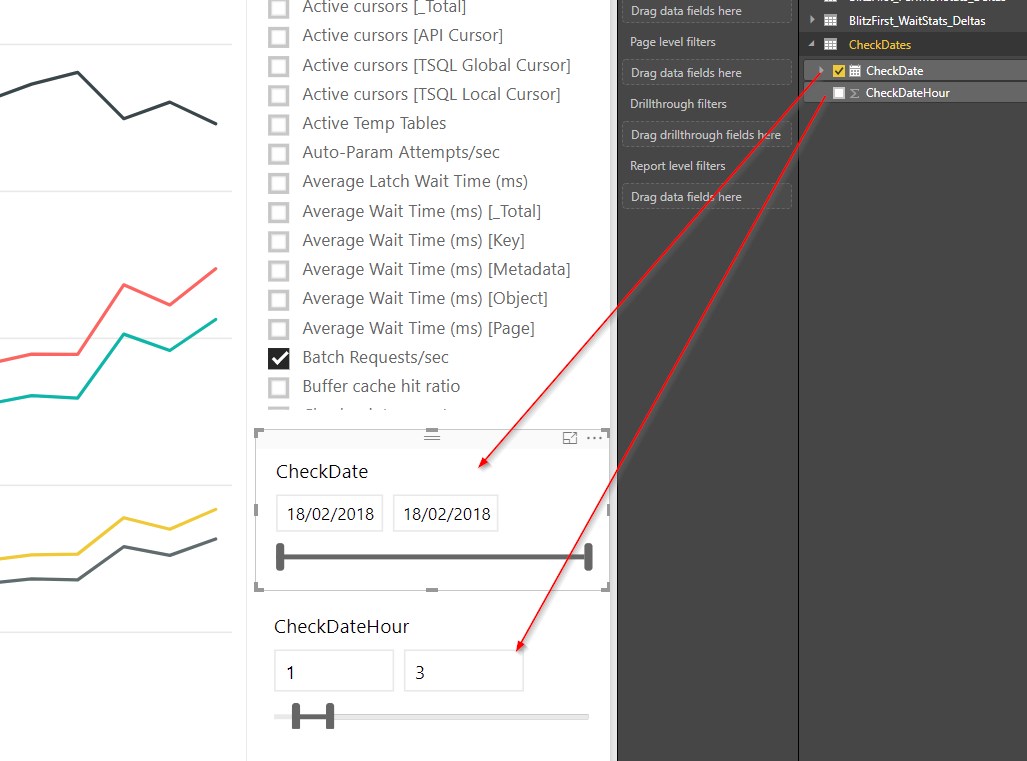Click the left handle of CheckDate slider
Viewport: 1027px width, 761px height.
tap(280, 557)
